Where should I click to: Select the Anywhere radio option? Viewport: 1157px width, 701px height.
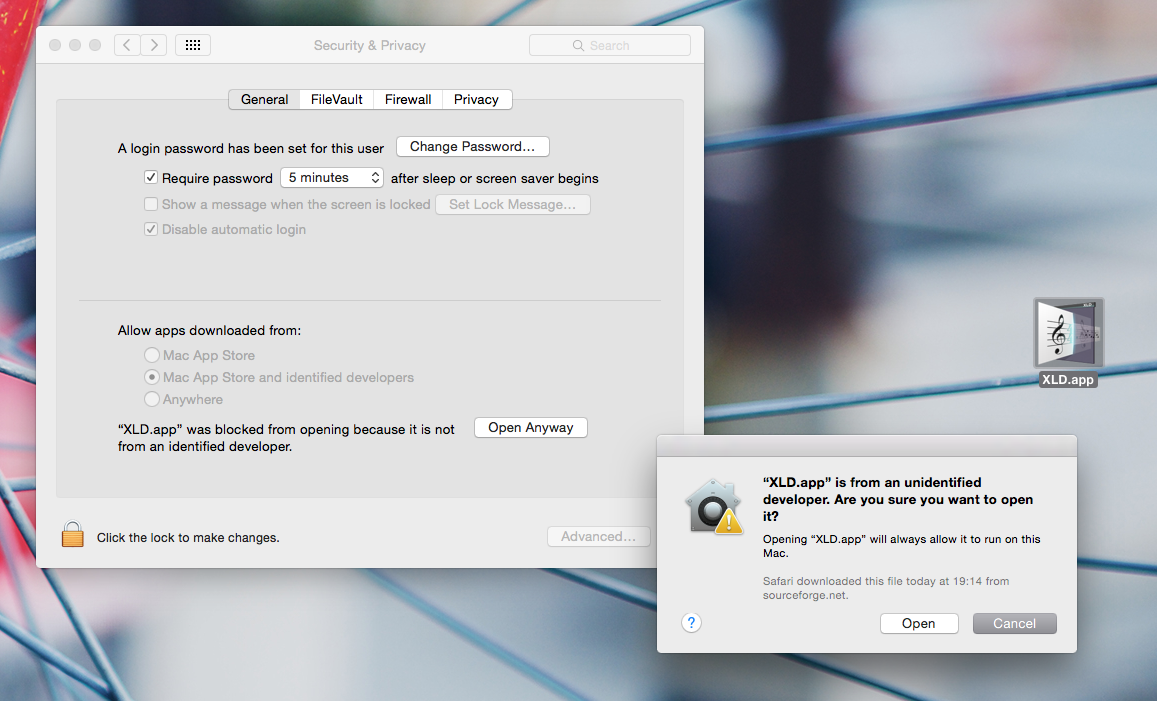pyautogui.click(x=152, y=399)
